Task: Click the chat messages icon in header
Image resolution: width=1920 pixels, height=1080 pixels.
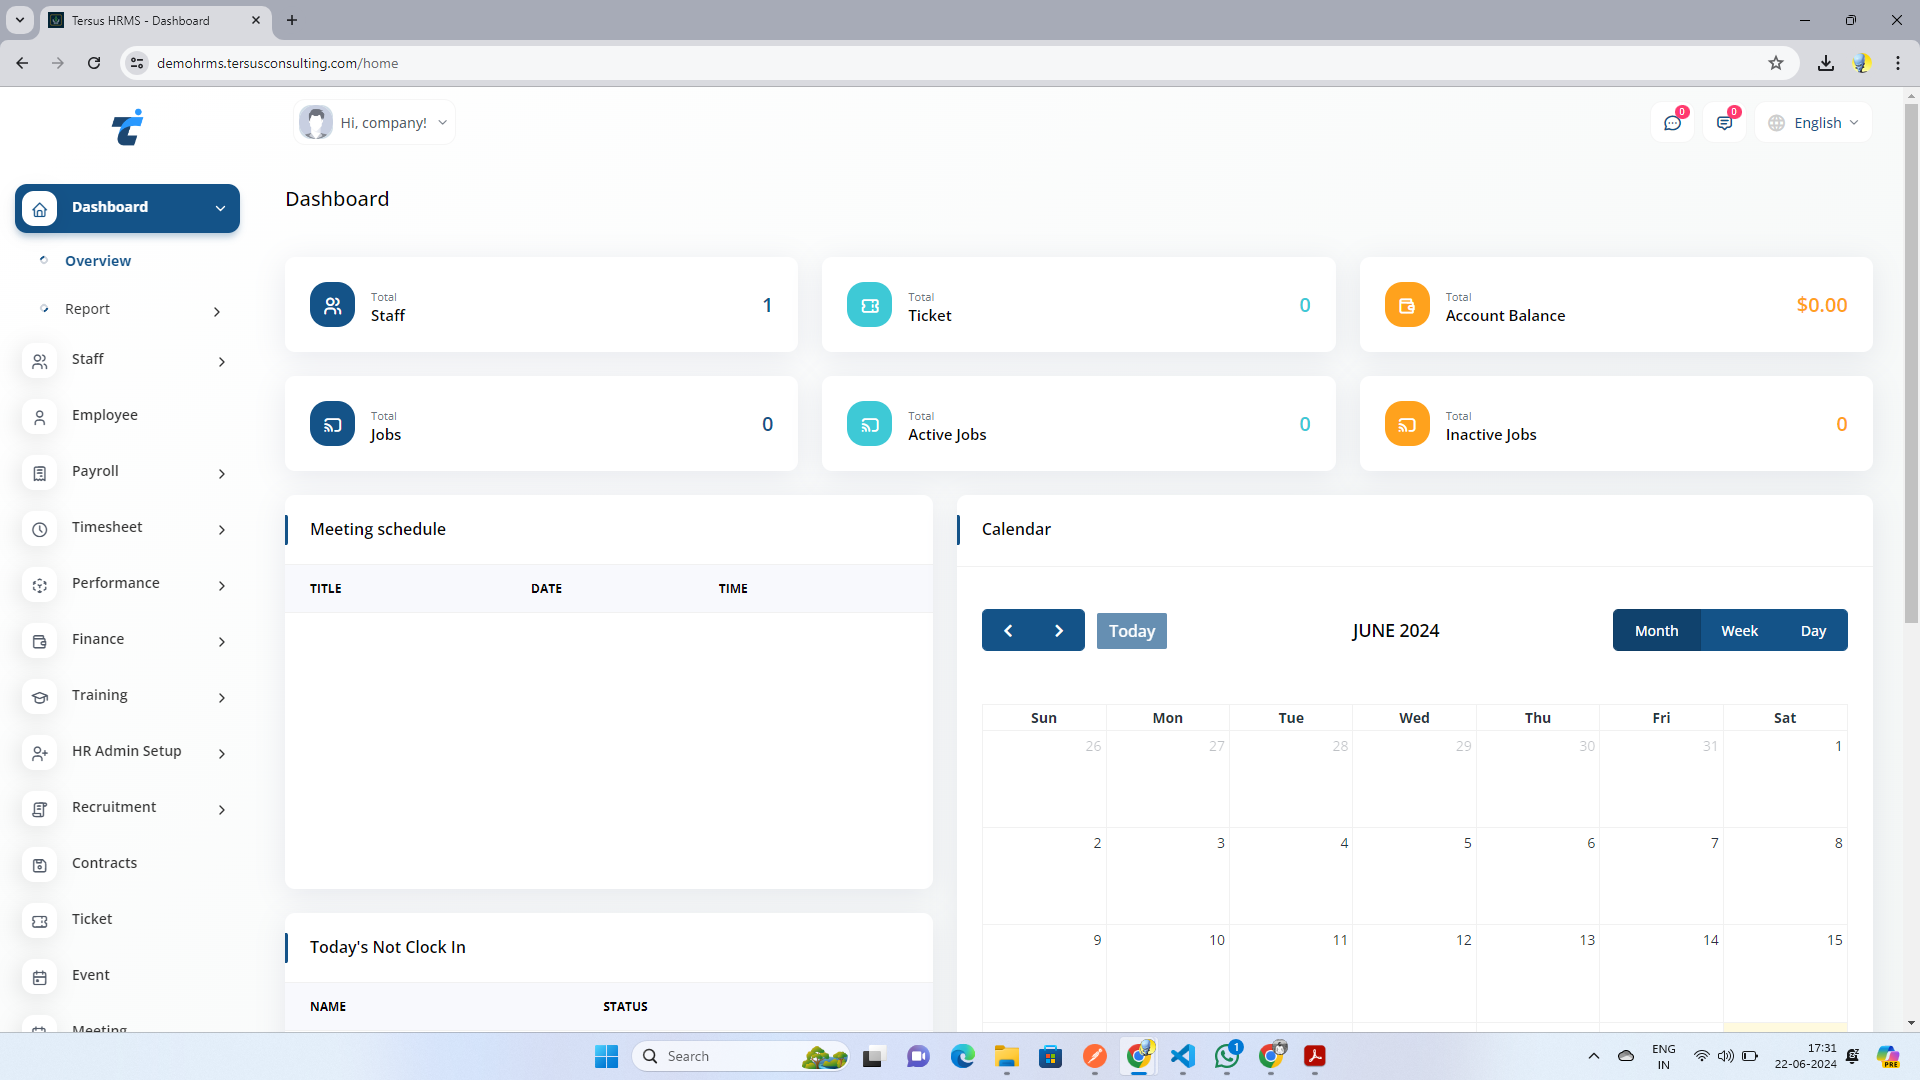Action: point(1672,123)
